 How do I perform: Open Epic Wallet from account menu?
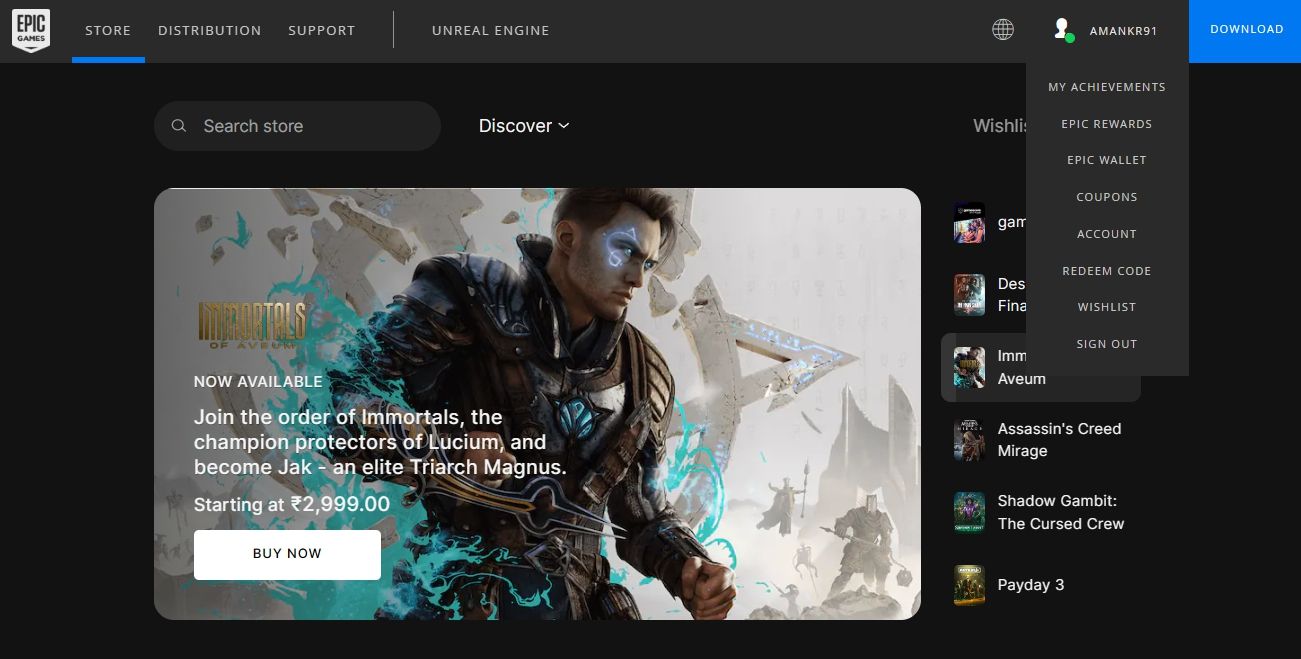1106,160
